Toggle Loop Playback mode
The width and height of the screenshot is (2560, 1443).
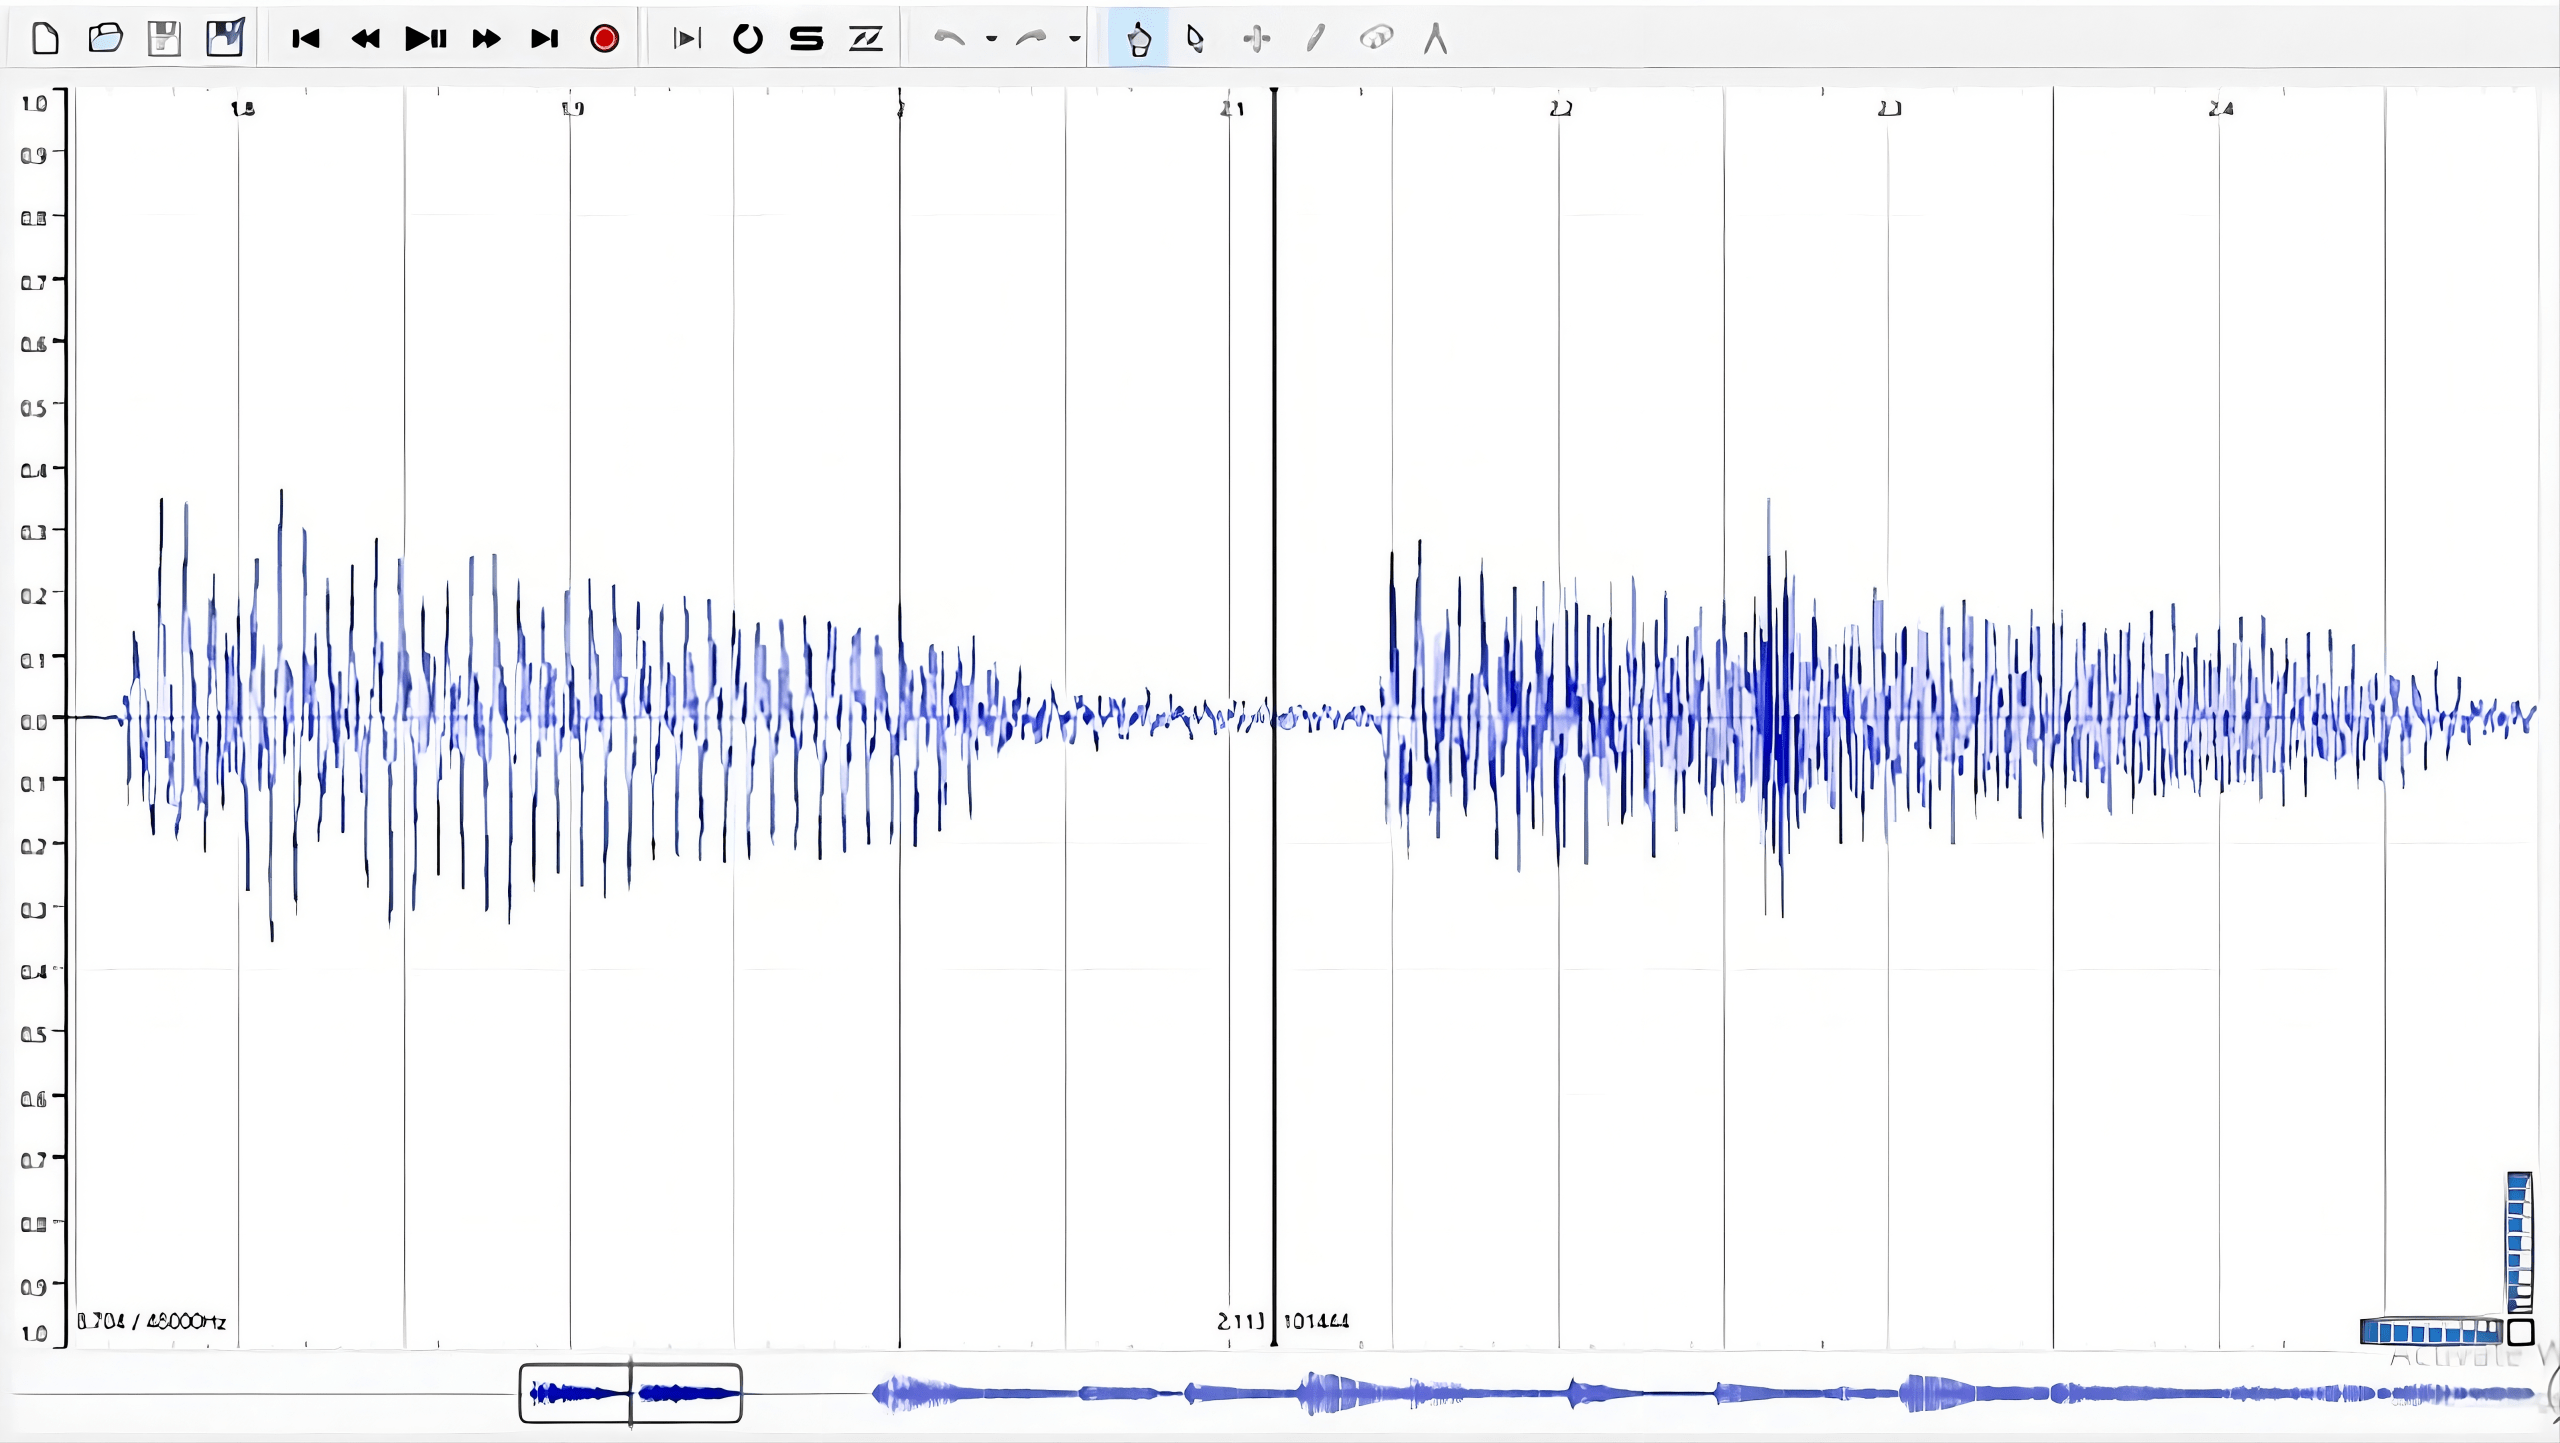pos(747,39)
